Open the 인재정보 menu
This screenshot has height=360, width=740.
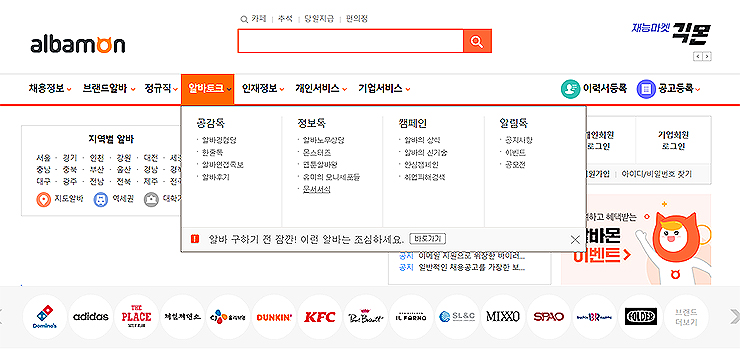tap(263, 88)
